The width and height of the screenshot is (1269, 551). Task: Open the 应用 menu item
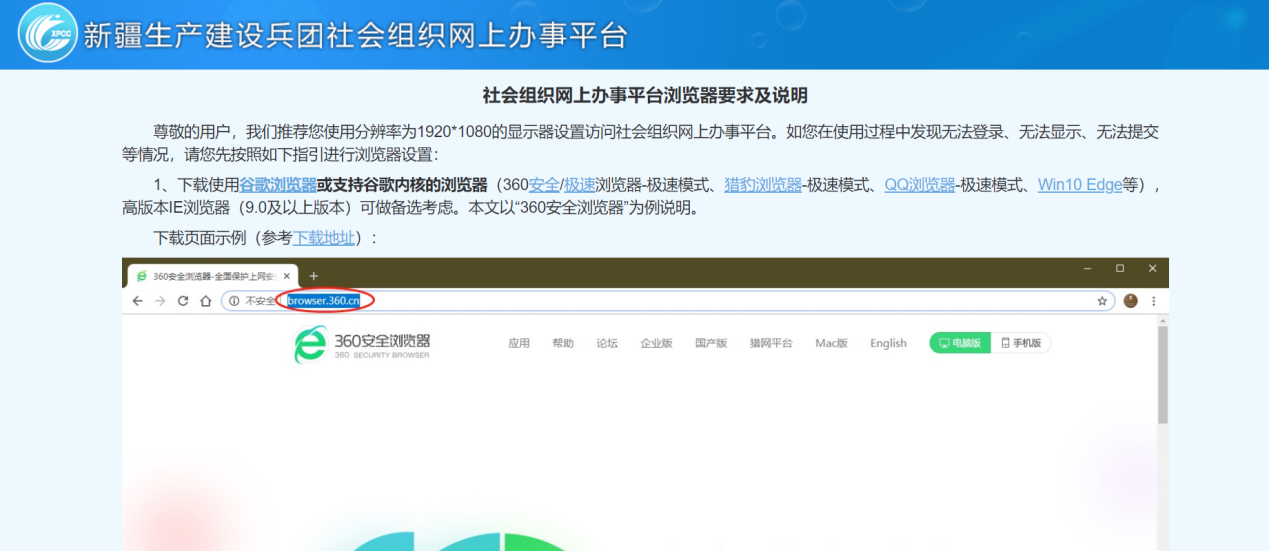(x=519, y=343)
